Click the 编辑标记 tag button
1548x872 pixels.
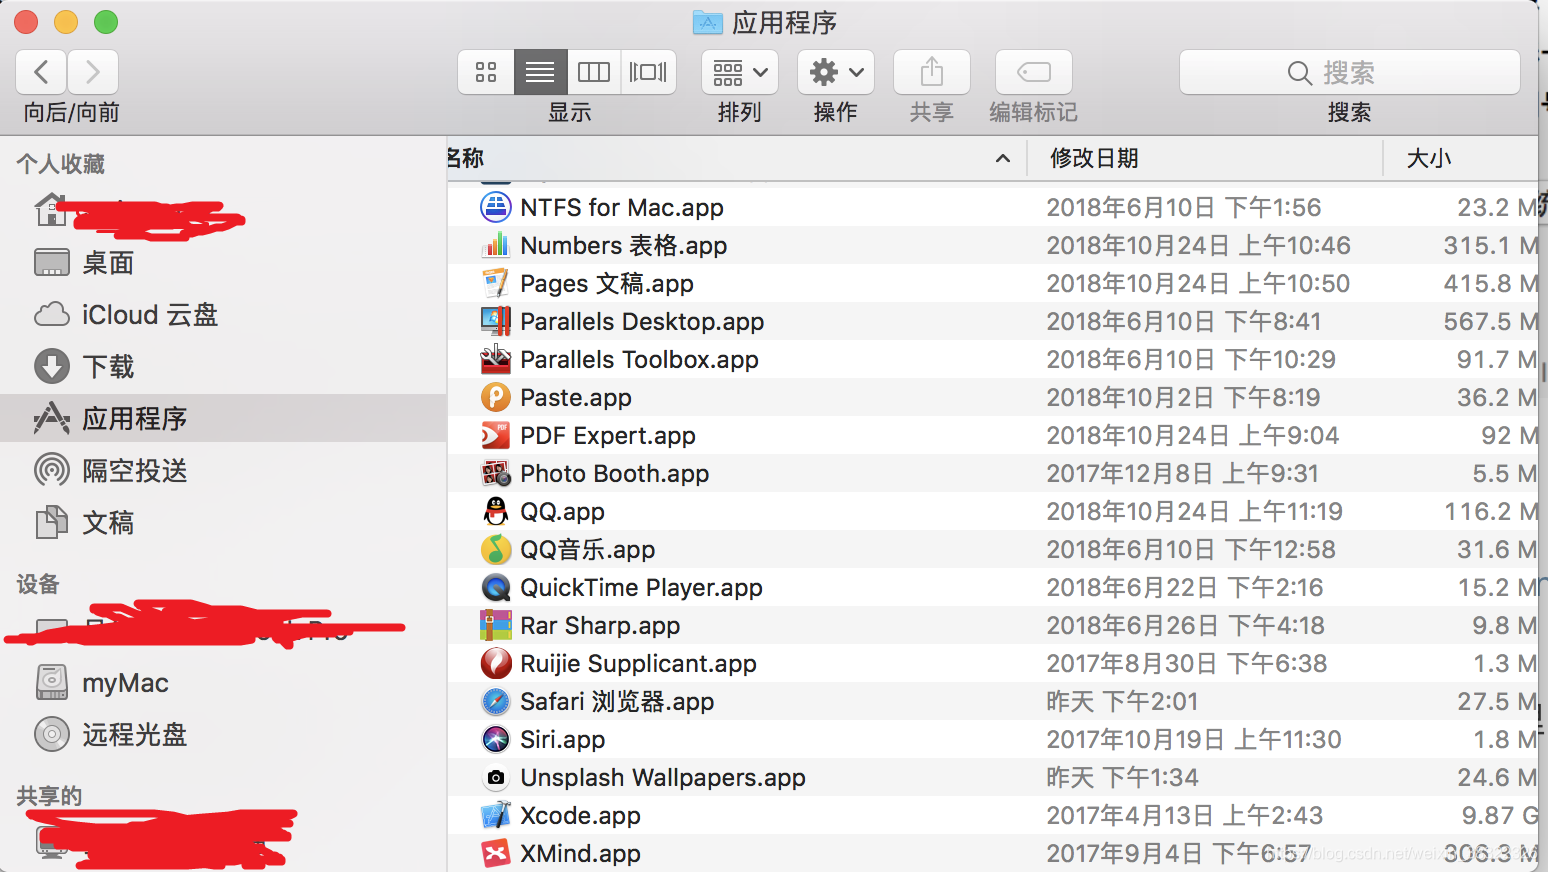1034,72
